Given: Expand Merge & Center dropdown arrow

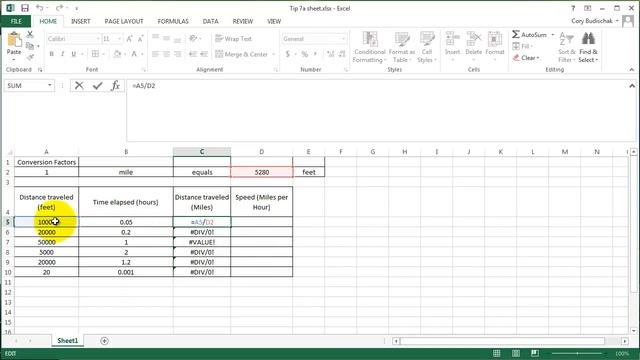Looking at the screenshot, I should (273, 54).
